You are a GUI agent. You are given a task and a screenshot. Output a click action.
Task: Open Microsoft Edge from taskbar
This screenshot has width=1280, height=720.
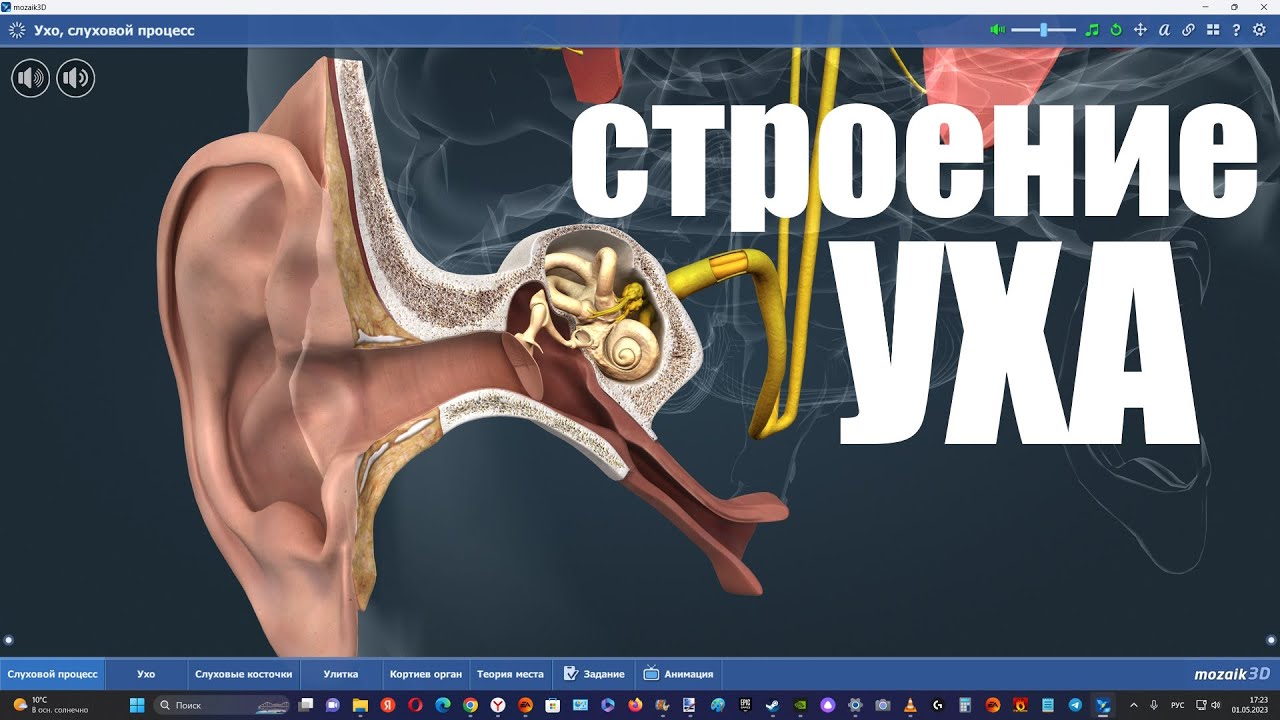pyautogui.click(x=443, y=705)
